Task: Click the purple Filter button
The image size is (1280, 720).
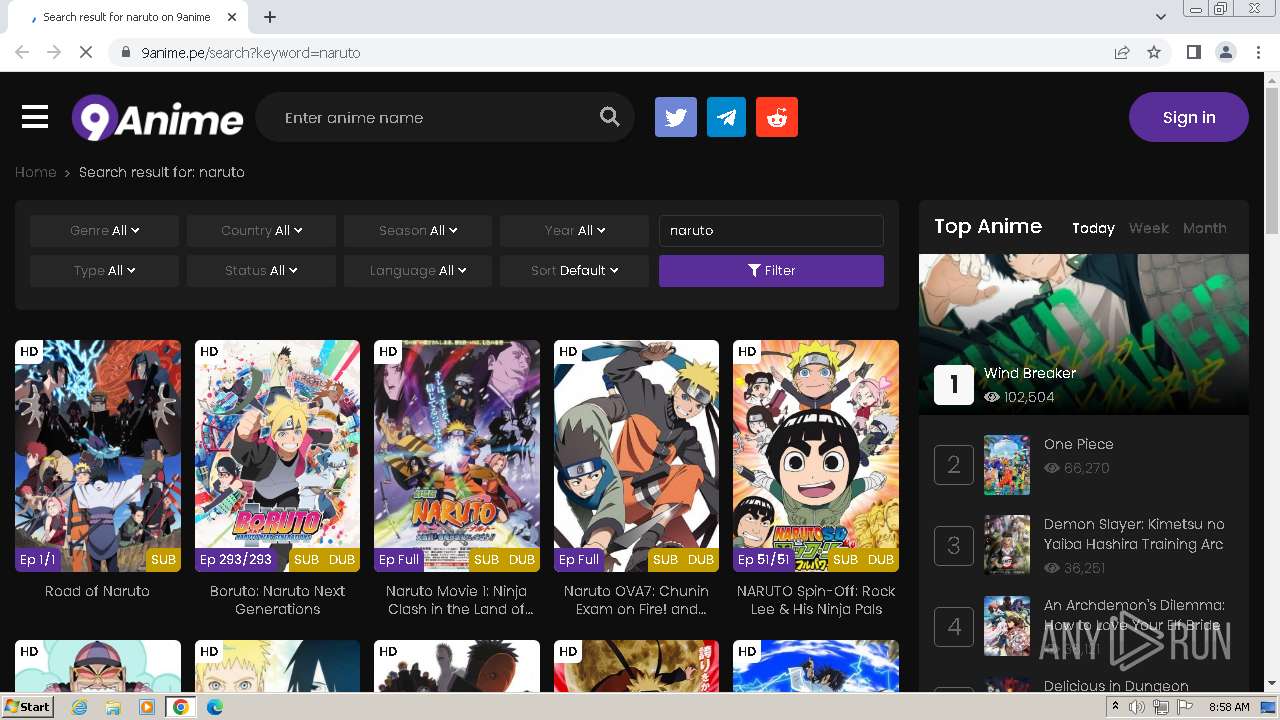Action: point(771,270)
